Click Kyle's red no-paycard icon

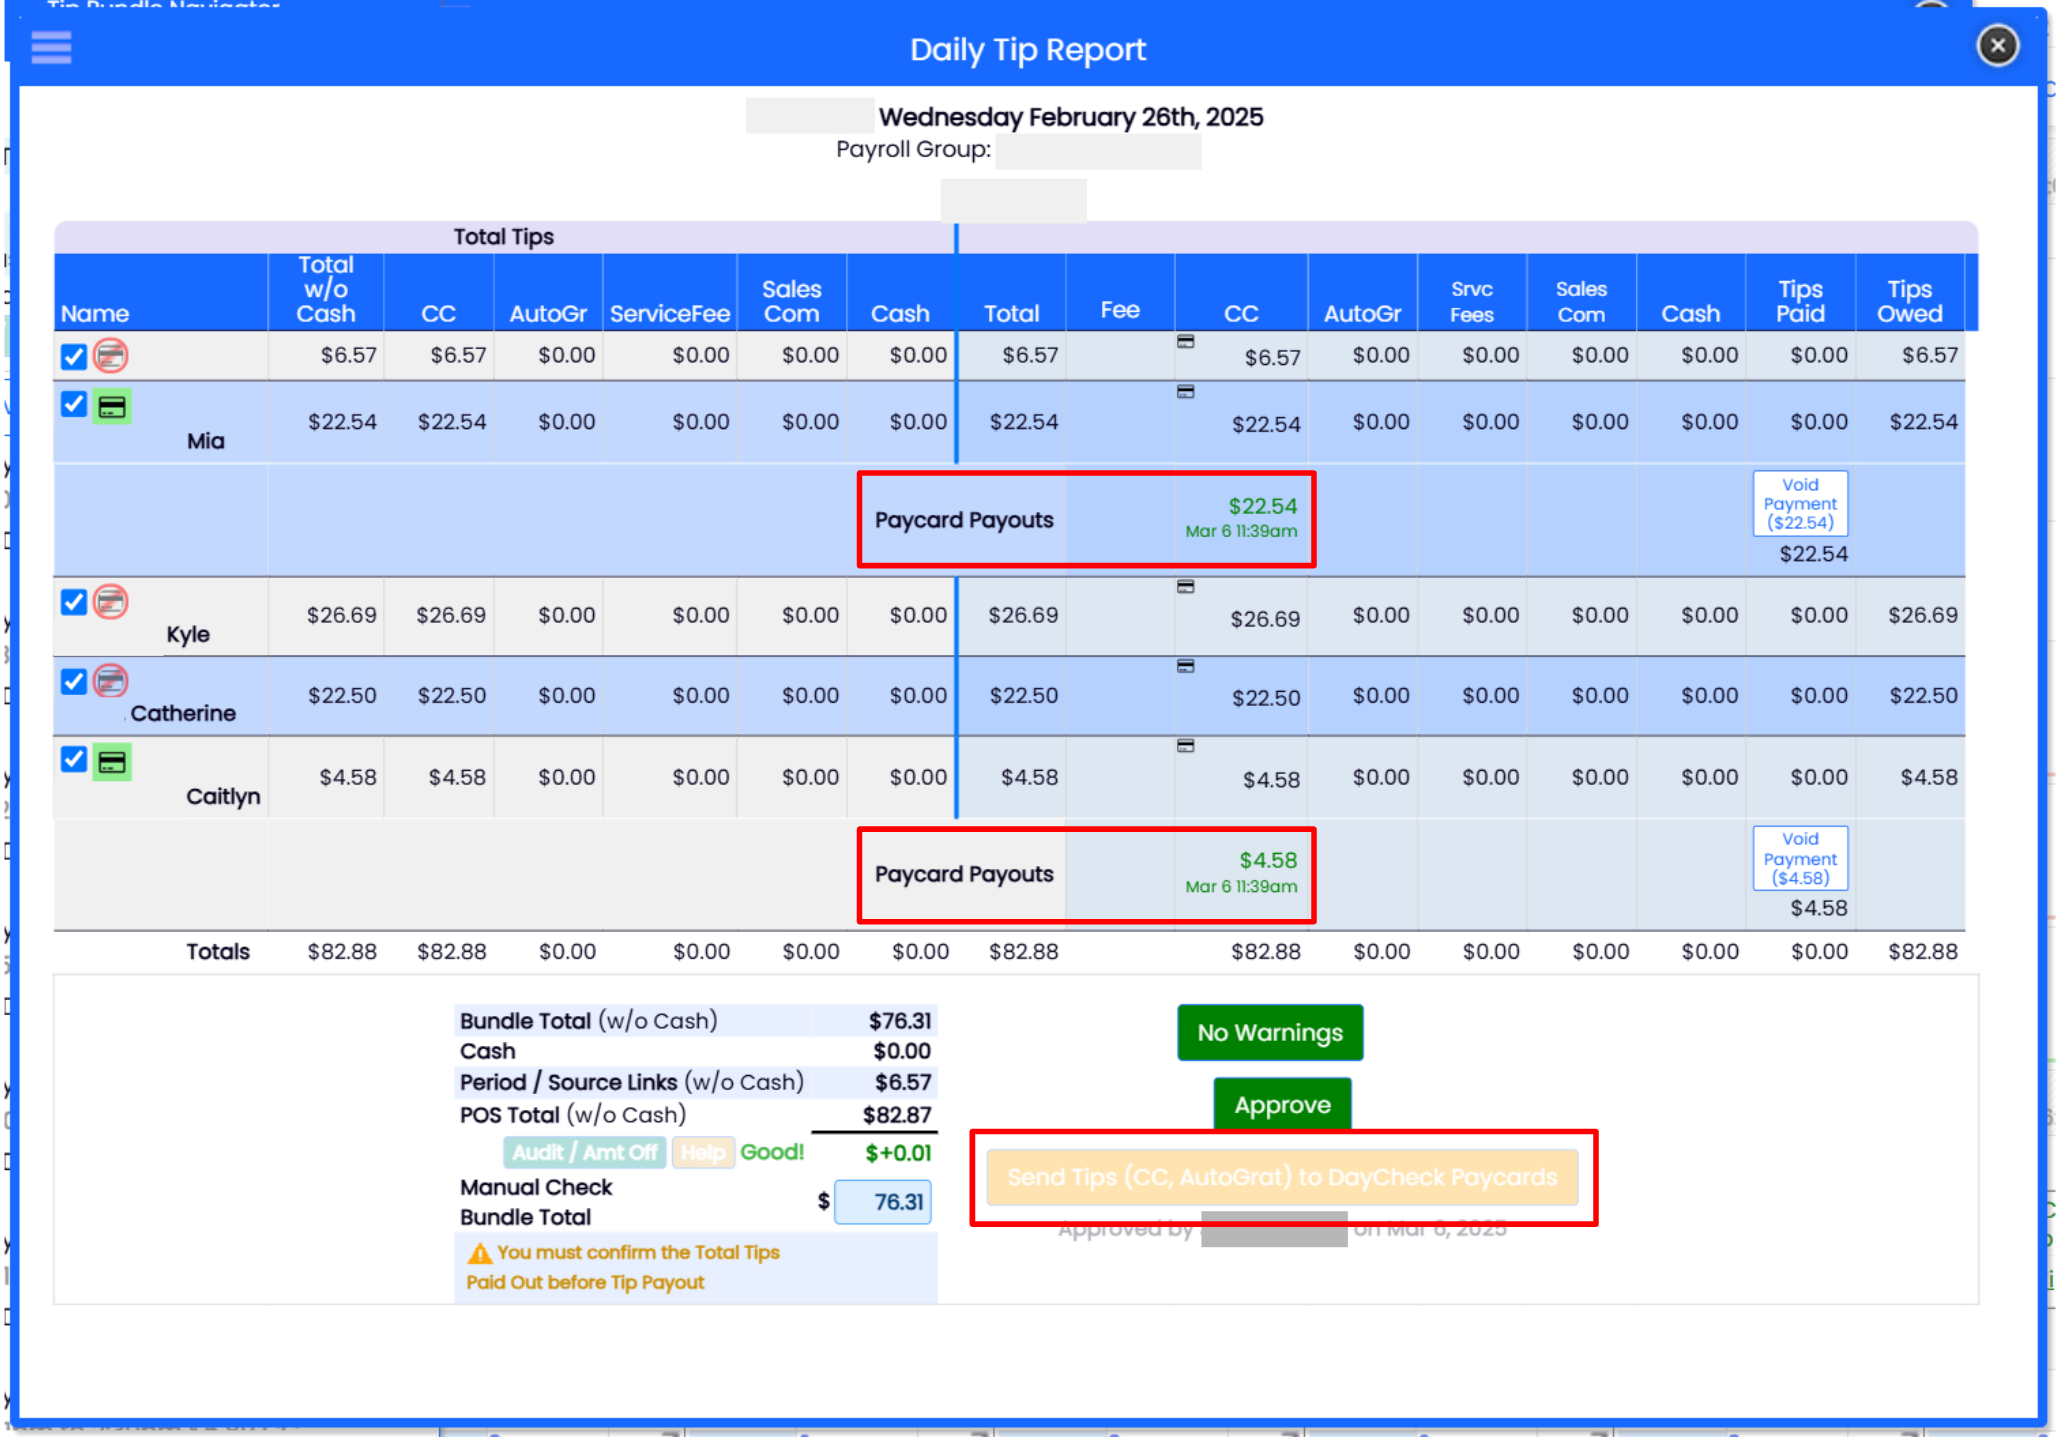tap(111, 602)
